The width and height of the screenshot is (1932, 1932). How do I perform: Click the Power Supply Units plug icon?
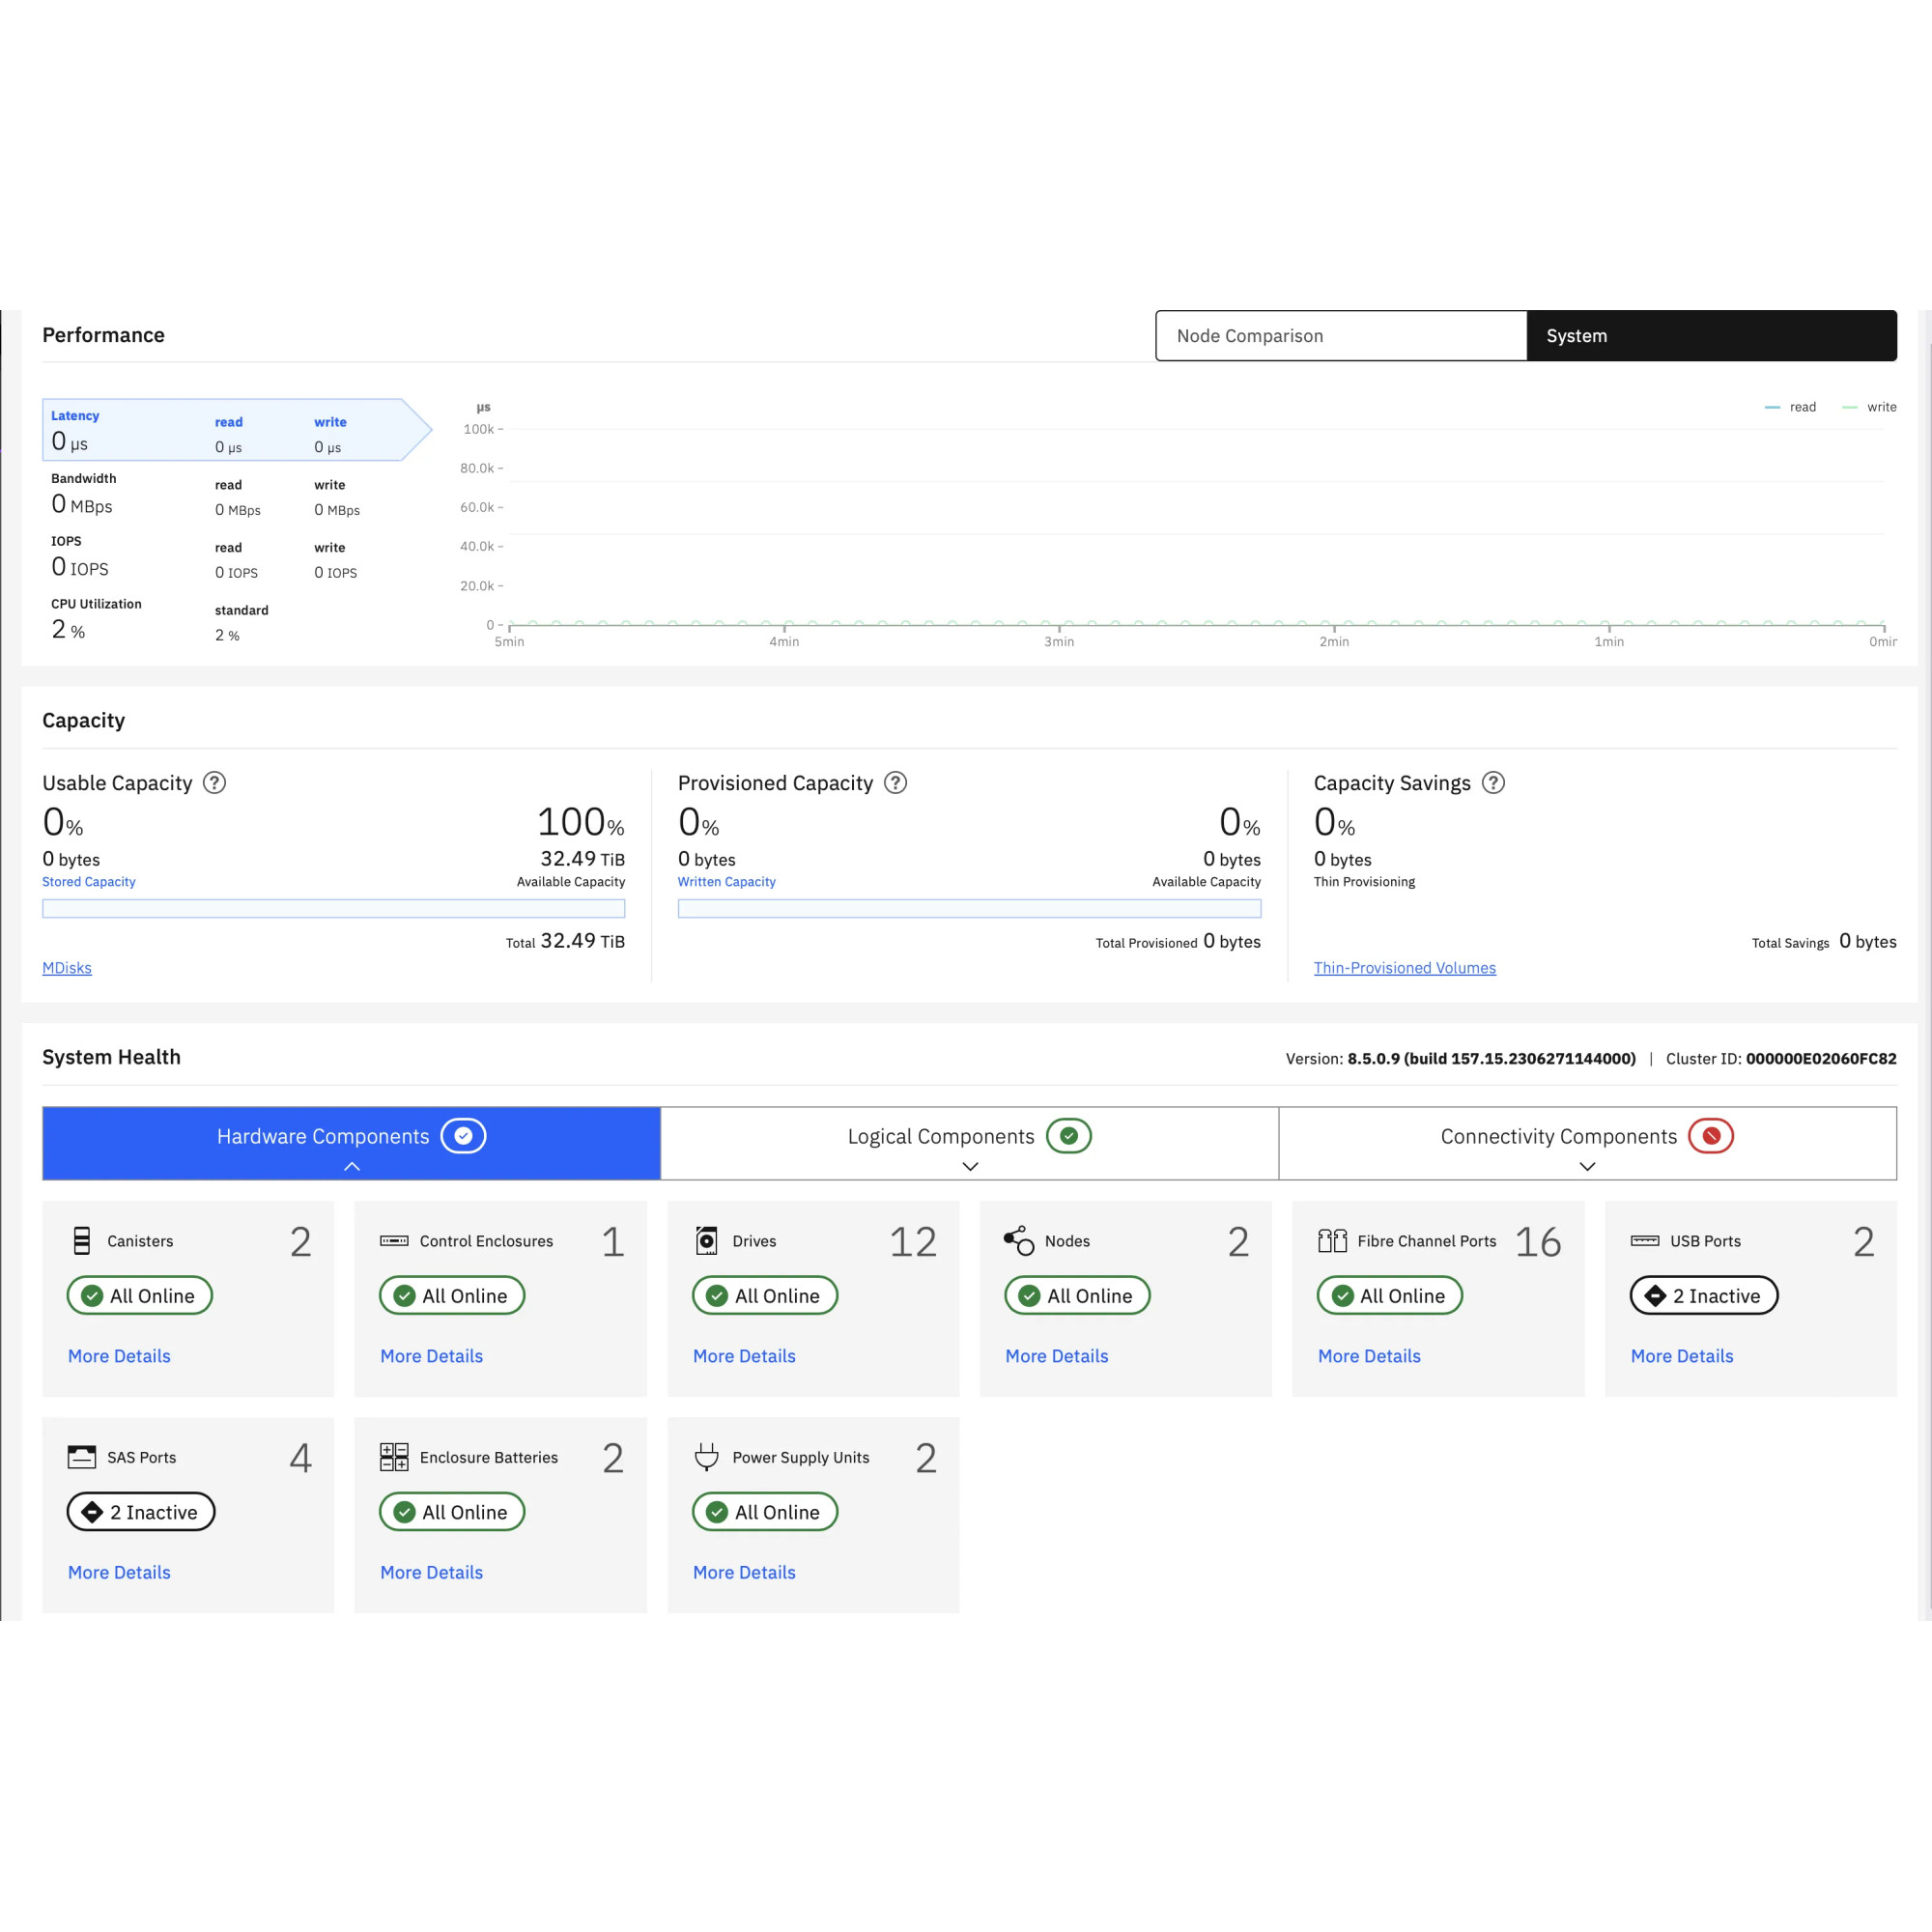click(x=706, y=1456)
